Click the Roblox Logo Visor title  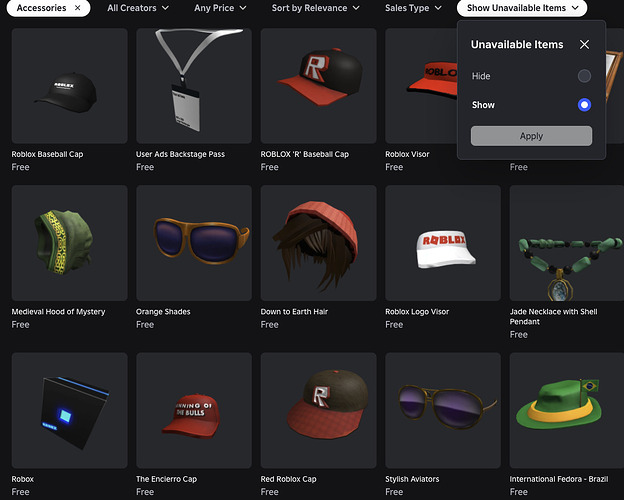[x=417, y=312]
